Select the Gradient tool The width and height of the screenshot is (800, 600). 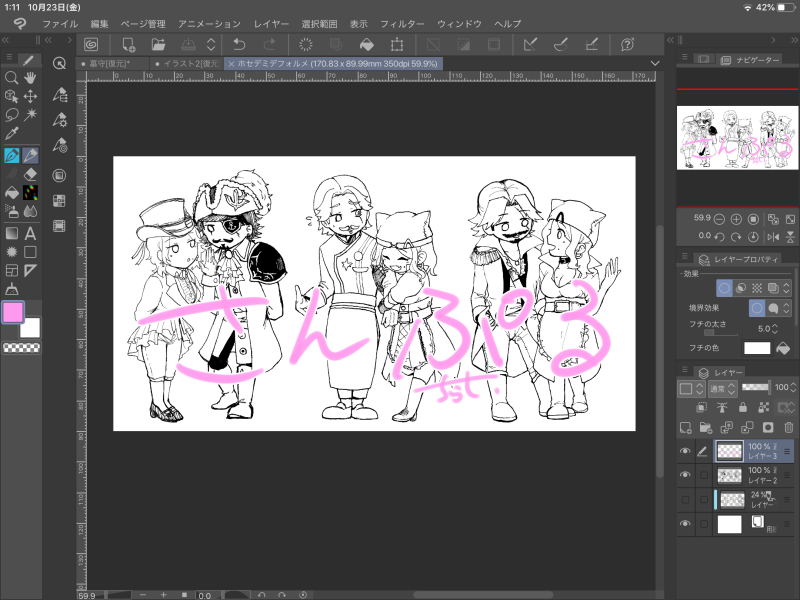click(11, 233)
